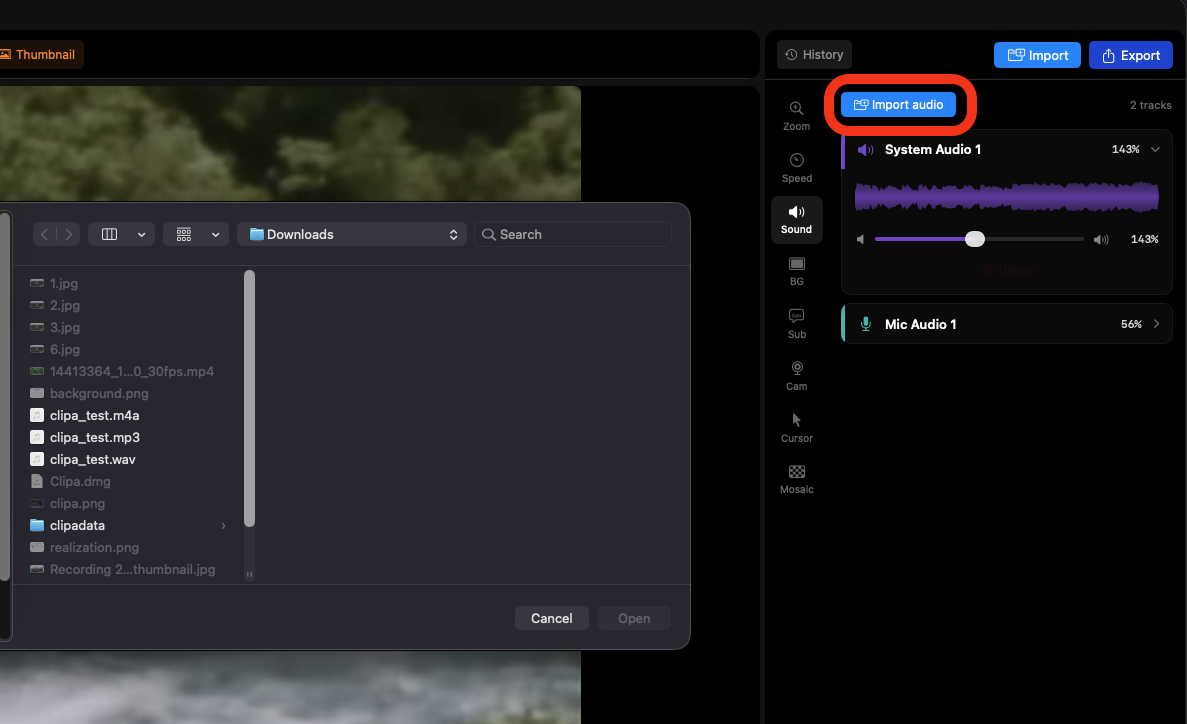Open the Sub subtitles panel
Viewport: 1187px width, 724px height.
coord(796,322)
